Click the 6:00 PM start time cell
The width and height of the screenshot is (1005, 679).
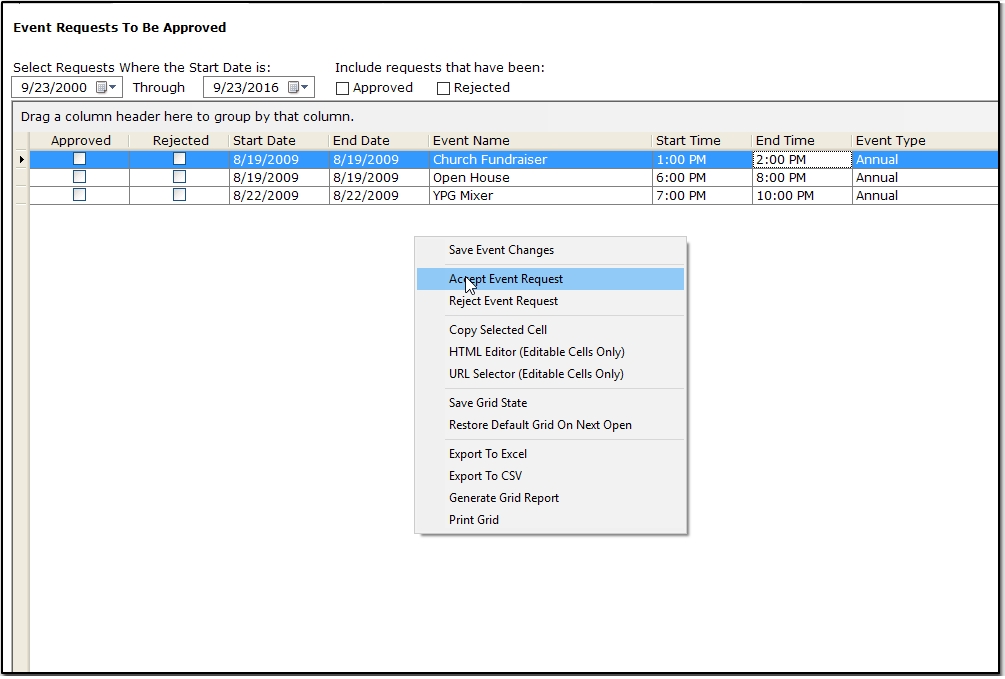(702, 178)
